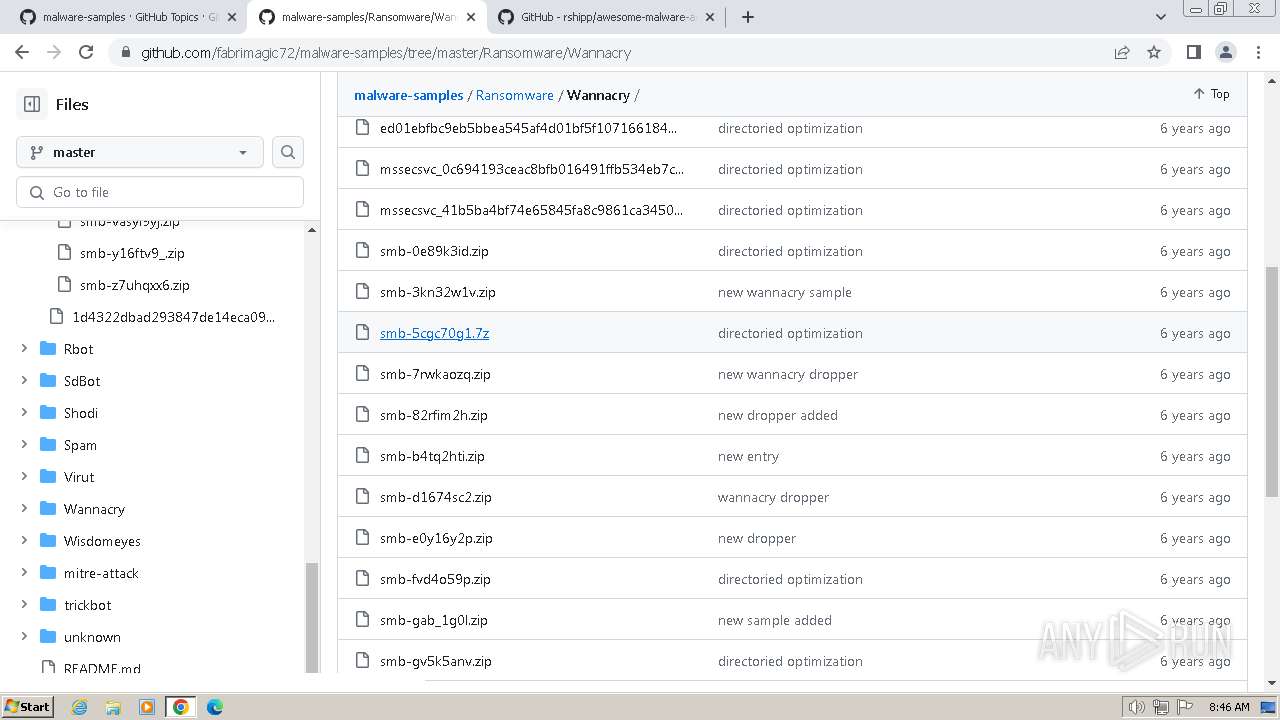Open the master branch dropdown
Viewport: 1280px width, 720px height.
[140, 152]
